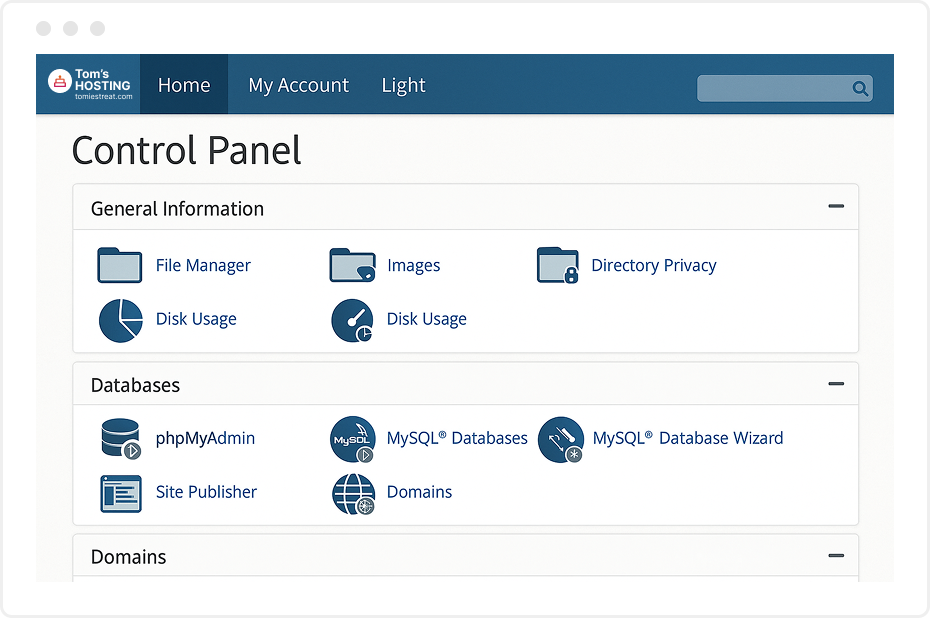Collapse the Databases section
This screenshot has width=930, height=618.
pyautogui.click(x=836, y=384)
